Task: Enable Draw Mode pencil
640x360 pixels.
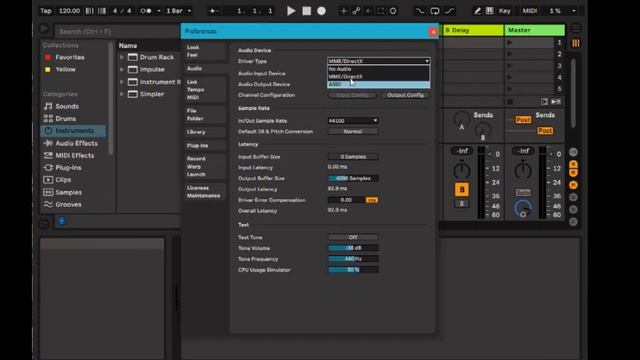Action: (477, 11)
